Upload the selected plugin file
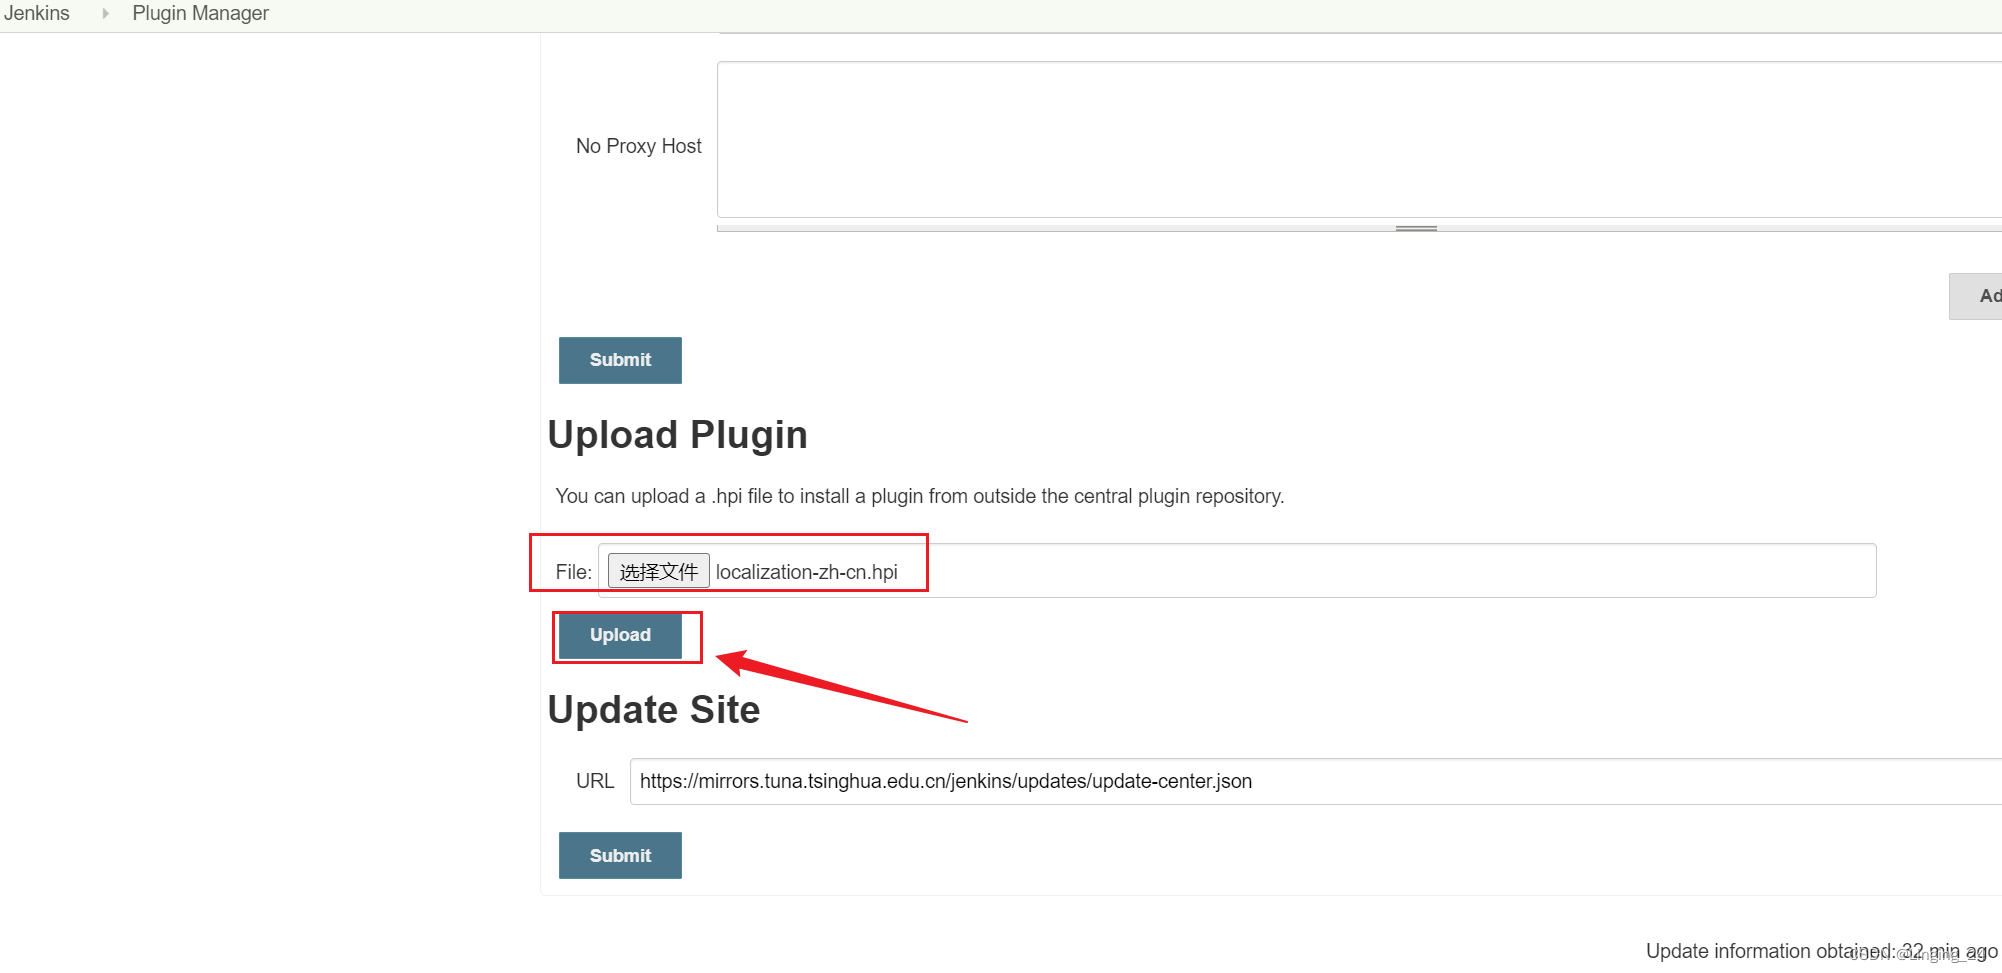2002x973 pixels. tap(620, 636)
